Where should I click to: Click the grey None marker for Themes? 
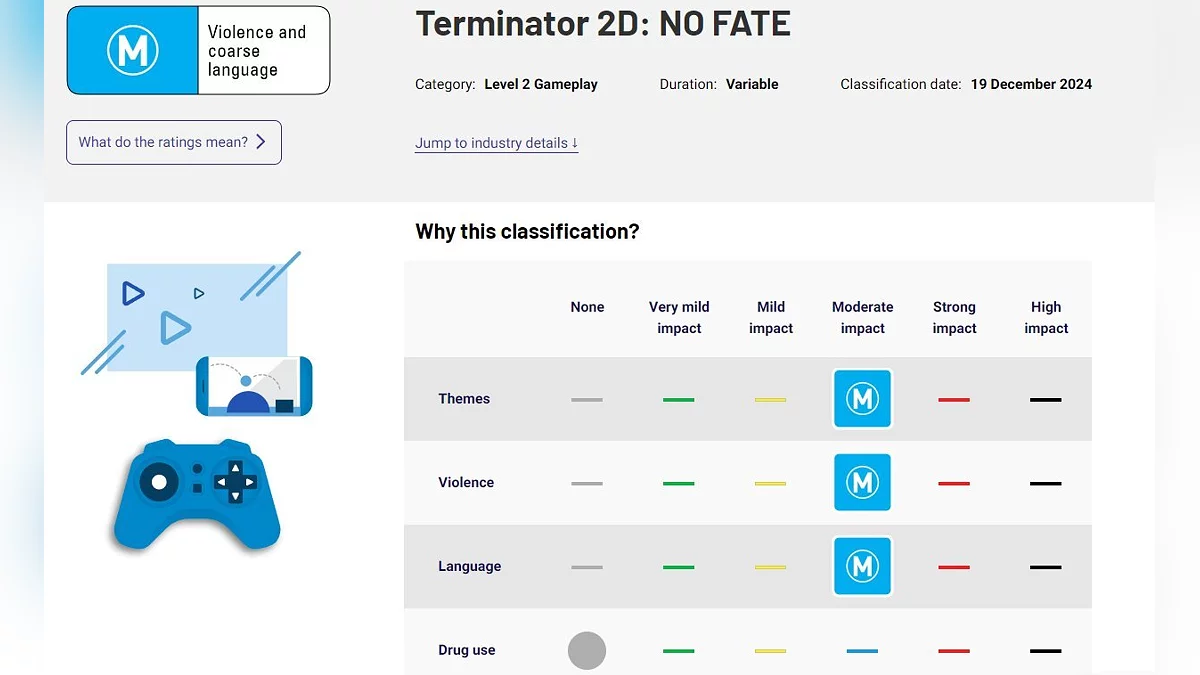point(587,400)
